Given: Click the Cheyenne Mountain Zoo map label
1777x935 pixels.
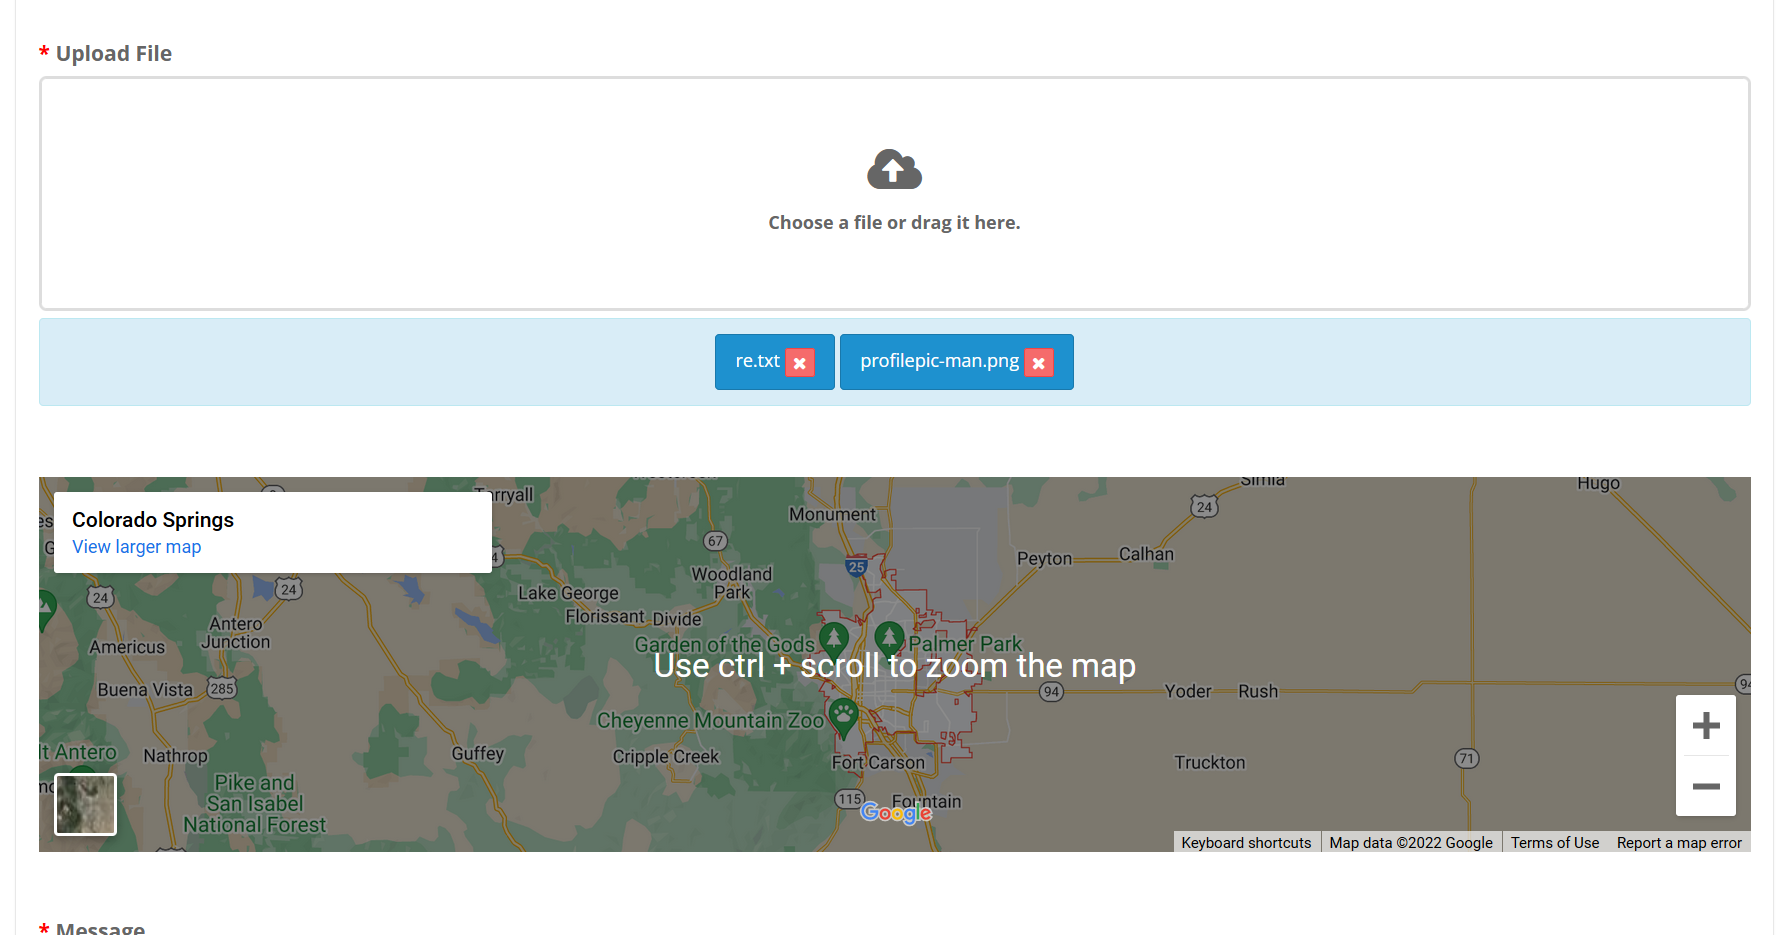Looking at the screenshot, I should (710, 721).
